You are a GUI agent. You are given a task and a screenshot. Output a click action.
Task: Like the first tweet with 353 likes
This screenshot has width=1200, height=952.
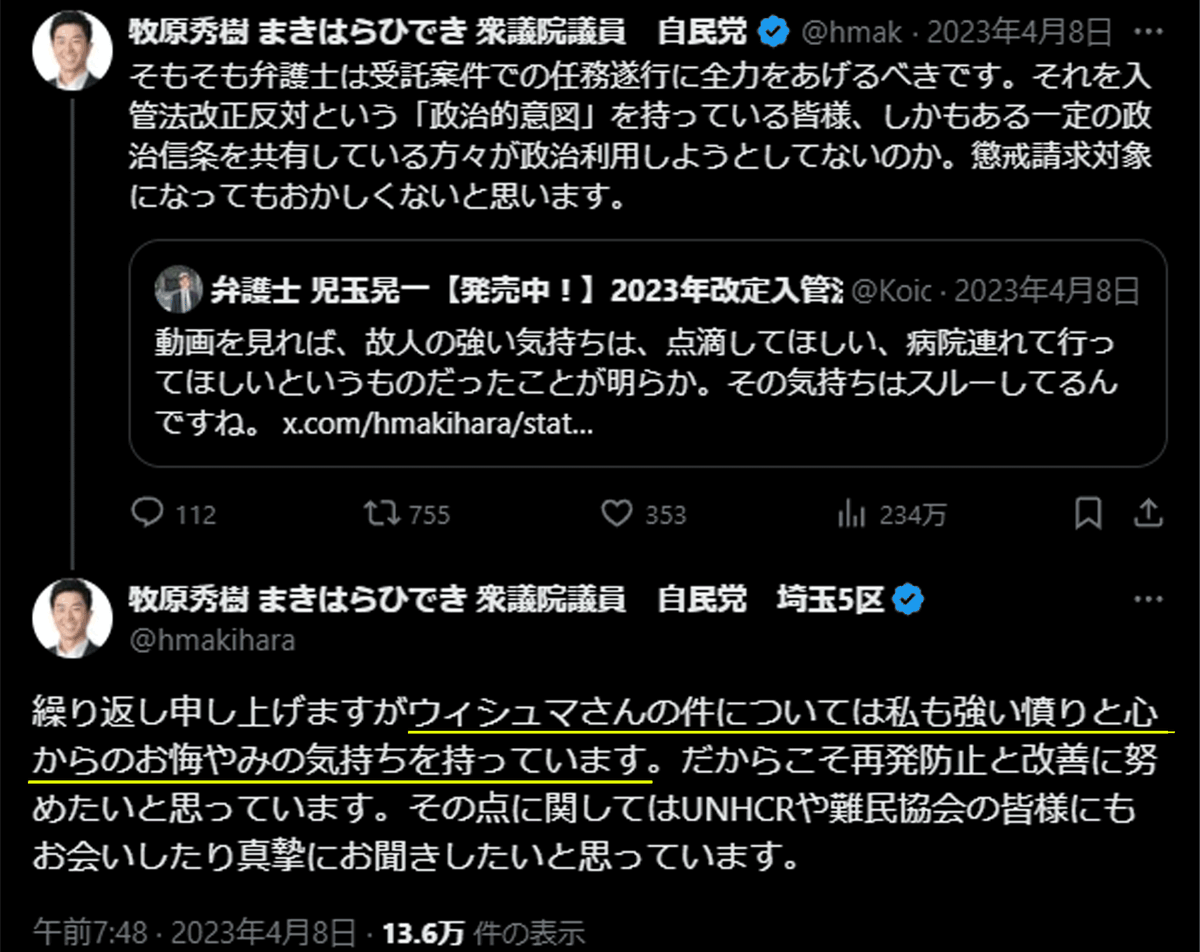[616, 514]
